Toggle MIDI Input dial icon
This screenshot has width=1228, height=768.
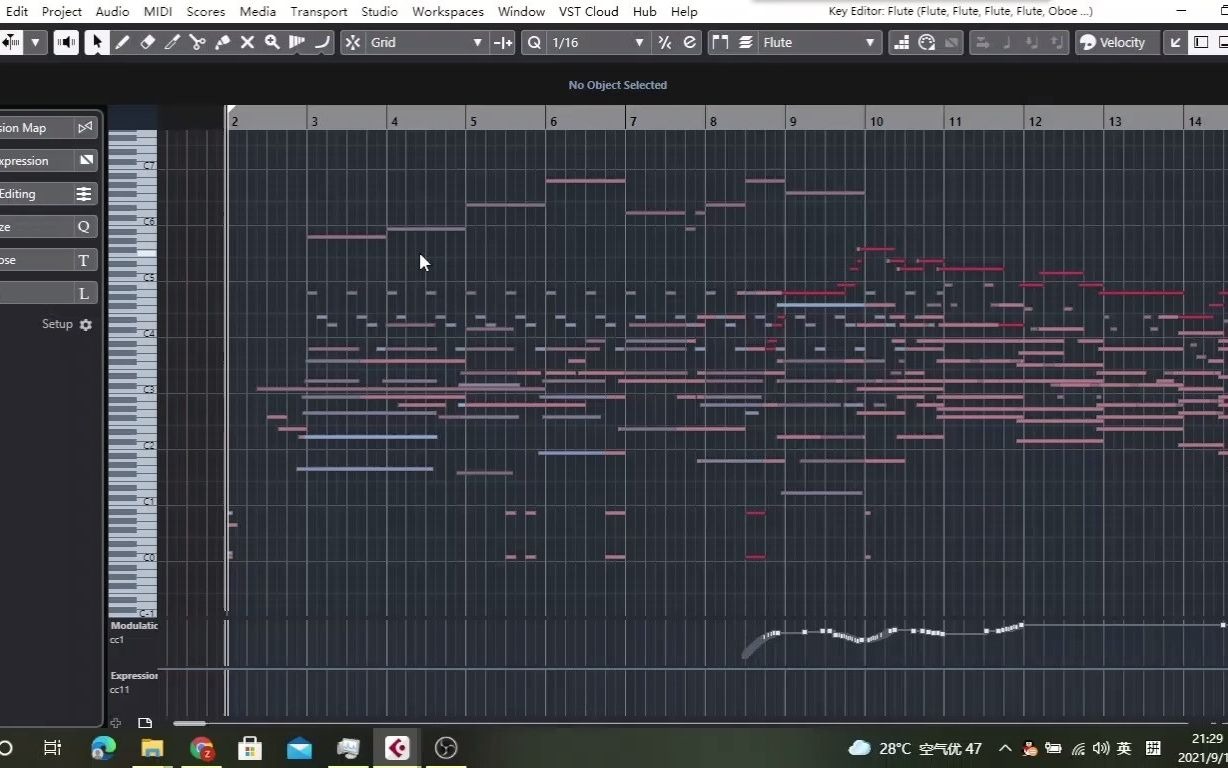point(926,42)
